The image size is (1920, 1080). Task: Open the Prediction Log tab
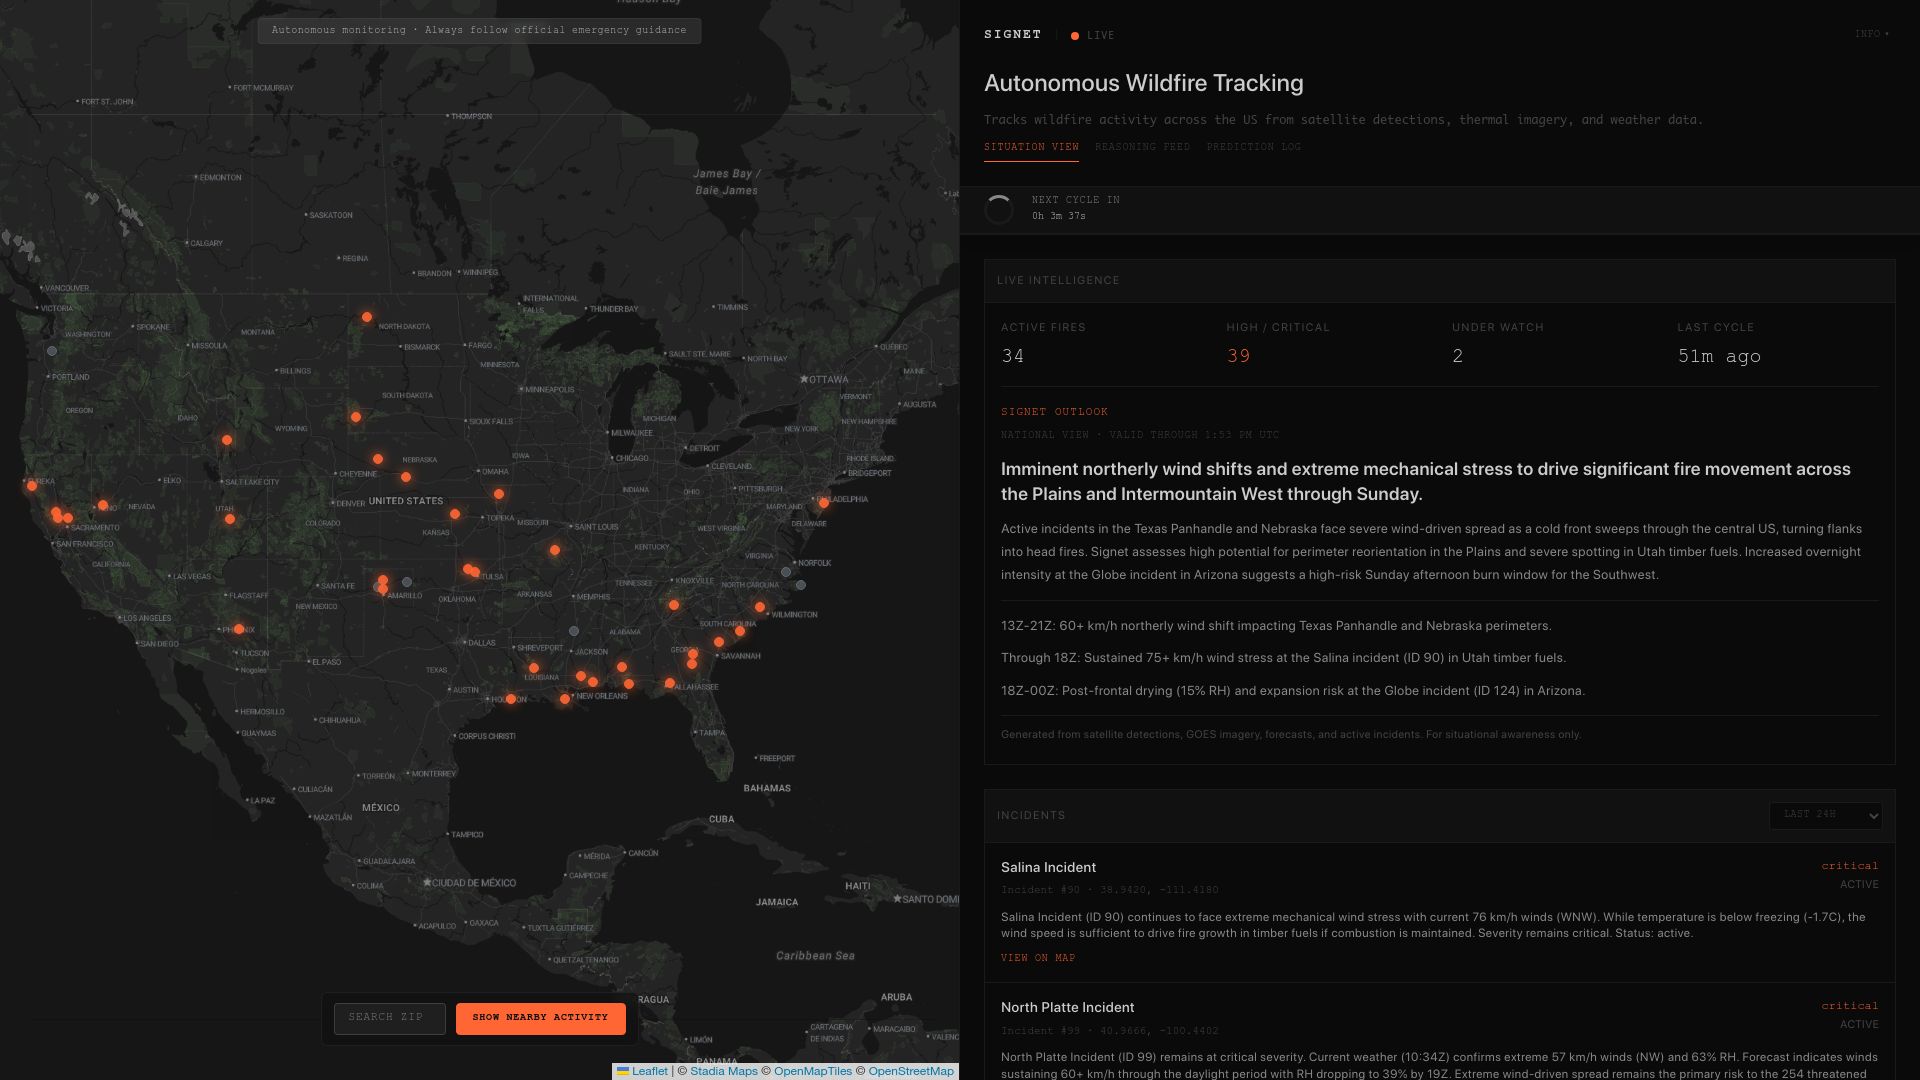(x=1253, y=147)
